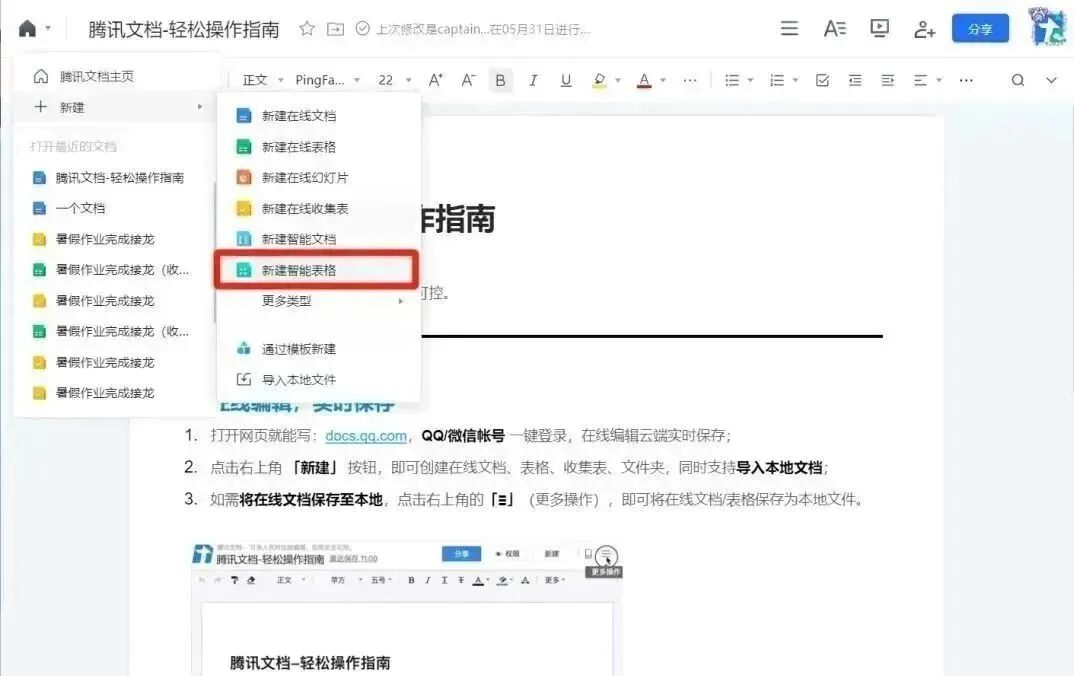1074x676 pixels.
Task: Open the docs.qq.com link
Action: 366,436
